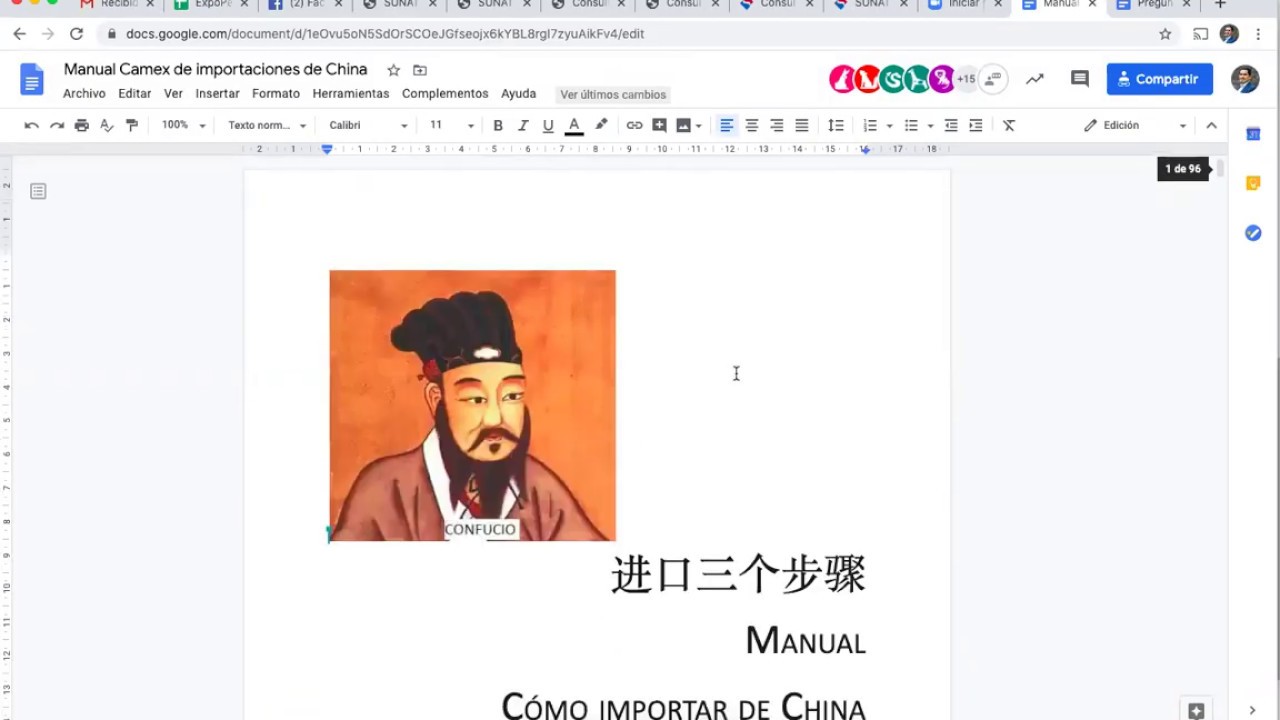Open the Edición mode dropdown
The height and width of the screenshot is (720, 1280).
pos(1135,125)
